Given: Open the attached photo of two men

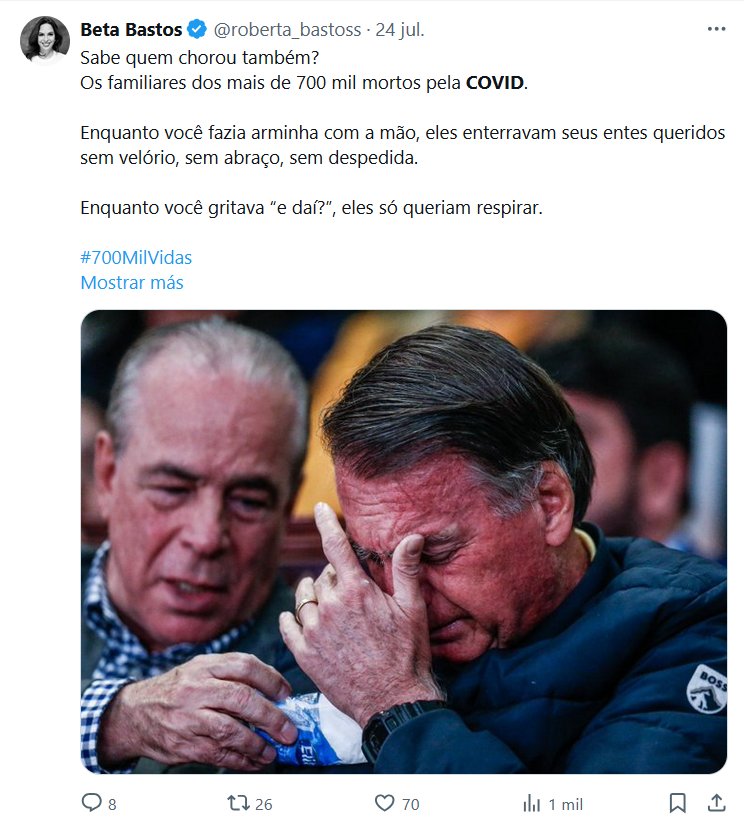Looking at the screenshot, I should pyautogui.click(x=403, y=542).
